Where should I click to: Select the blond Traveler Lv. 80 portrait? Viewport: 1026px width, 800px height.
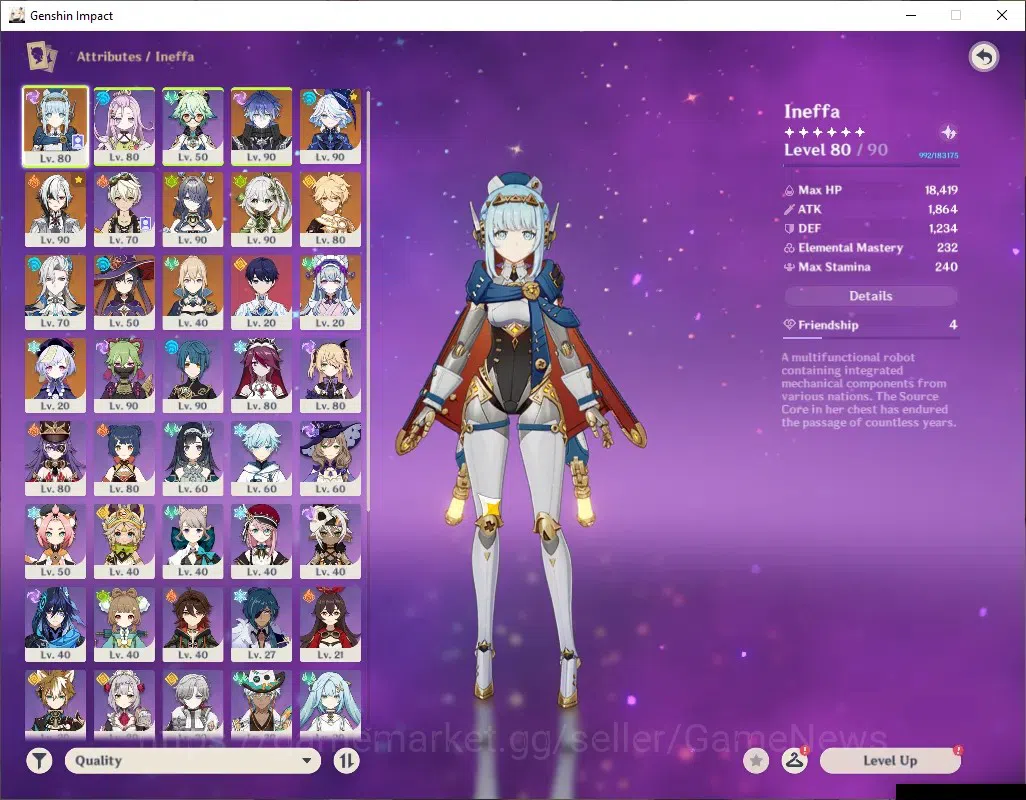pyautogui.click(x=330, y=210)
